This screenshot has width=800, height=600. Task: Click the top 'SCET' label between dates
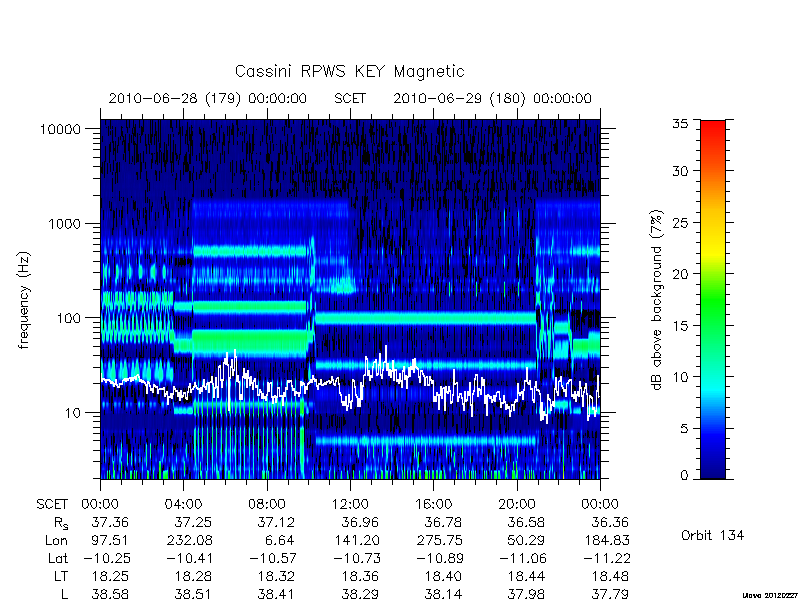click(x=350, y=98)
